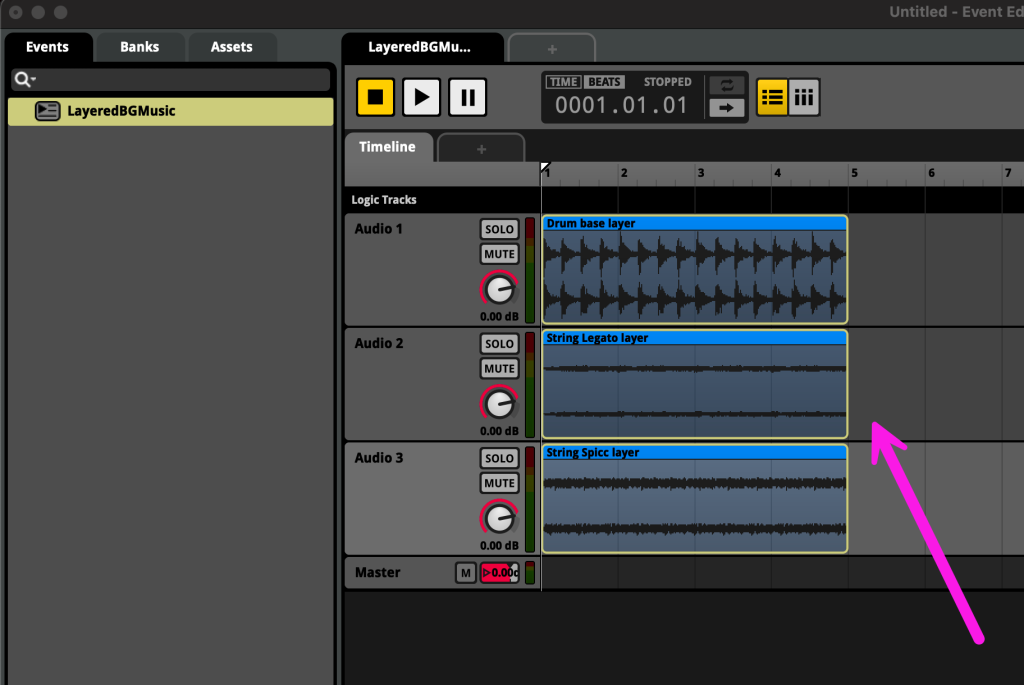Select the String Legato layer clip
The image size is (1024, 685).
(694, 390)
